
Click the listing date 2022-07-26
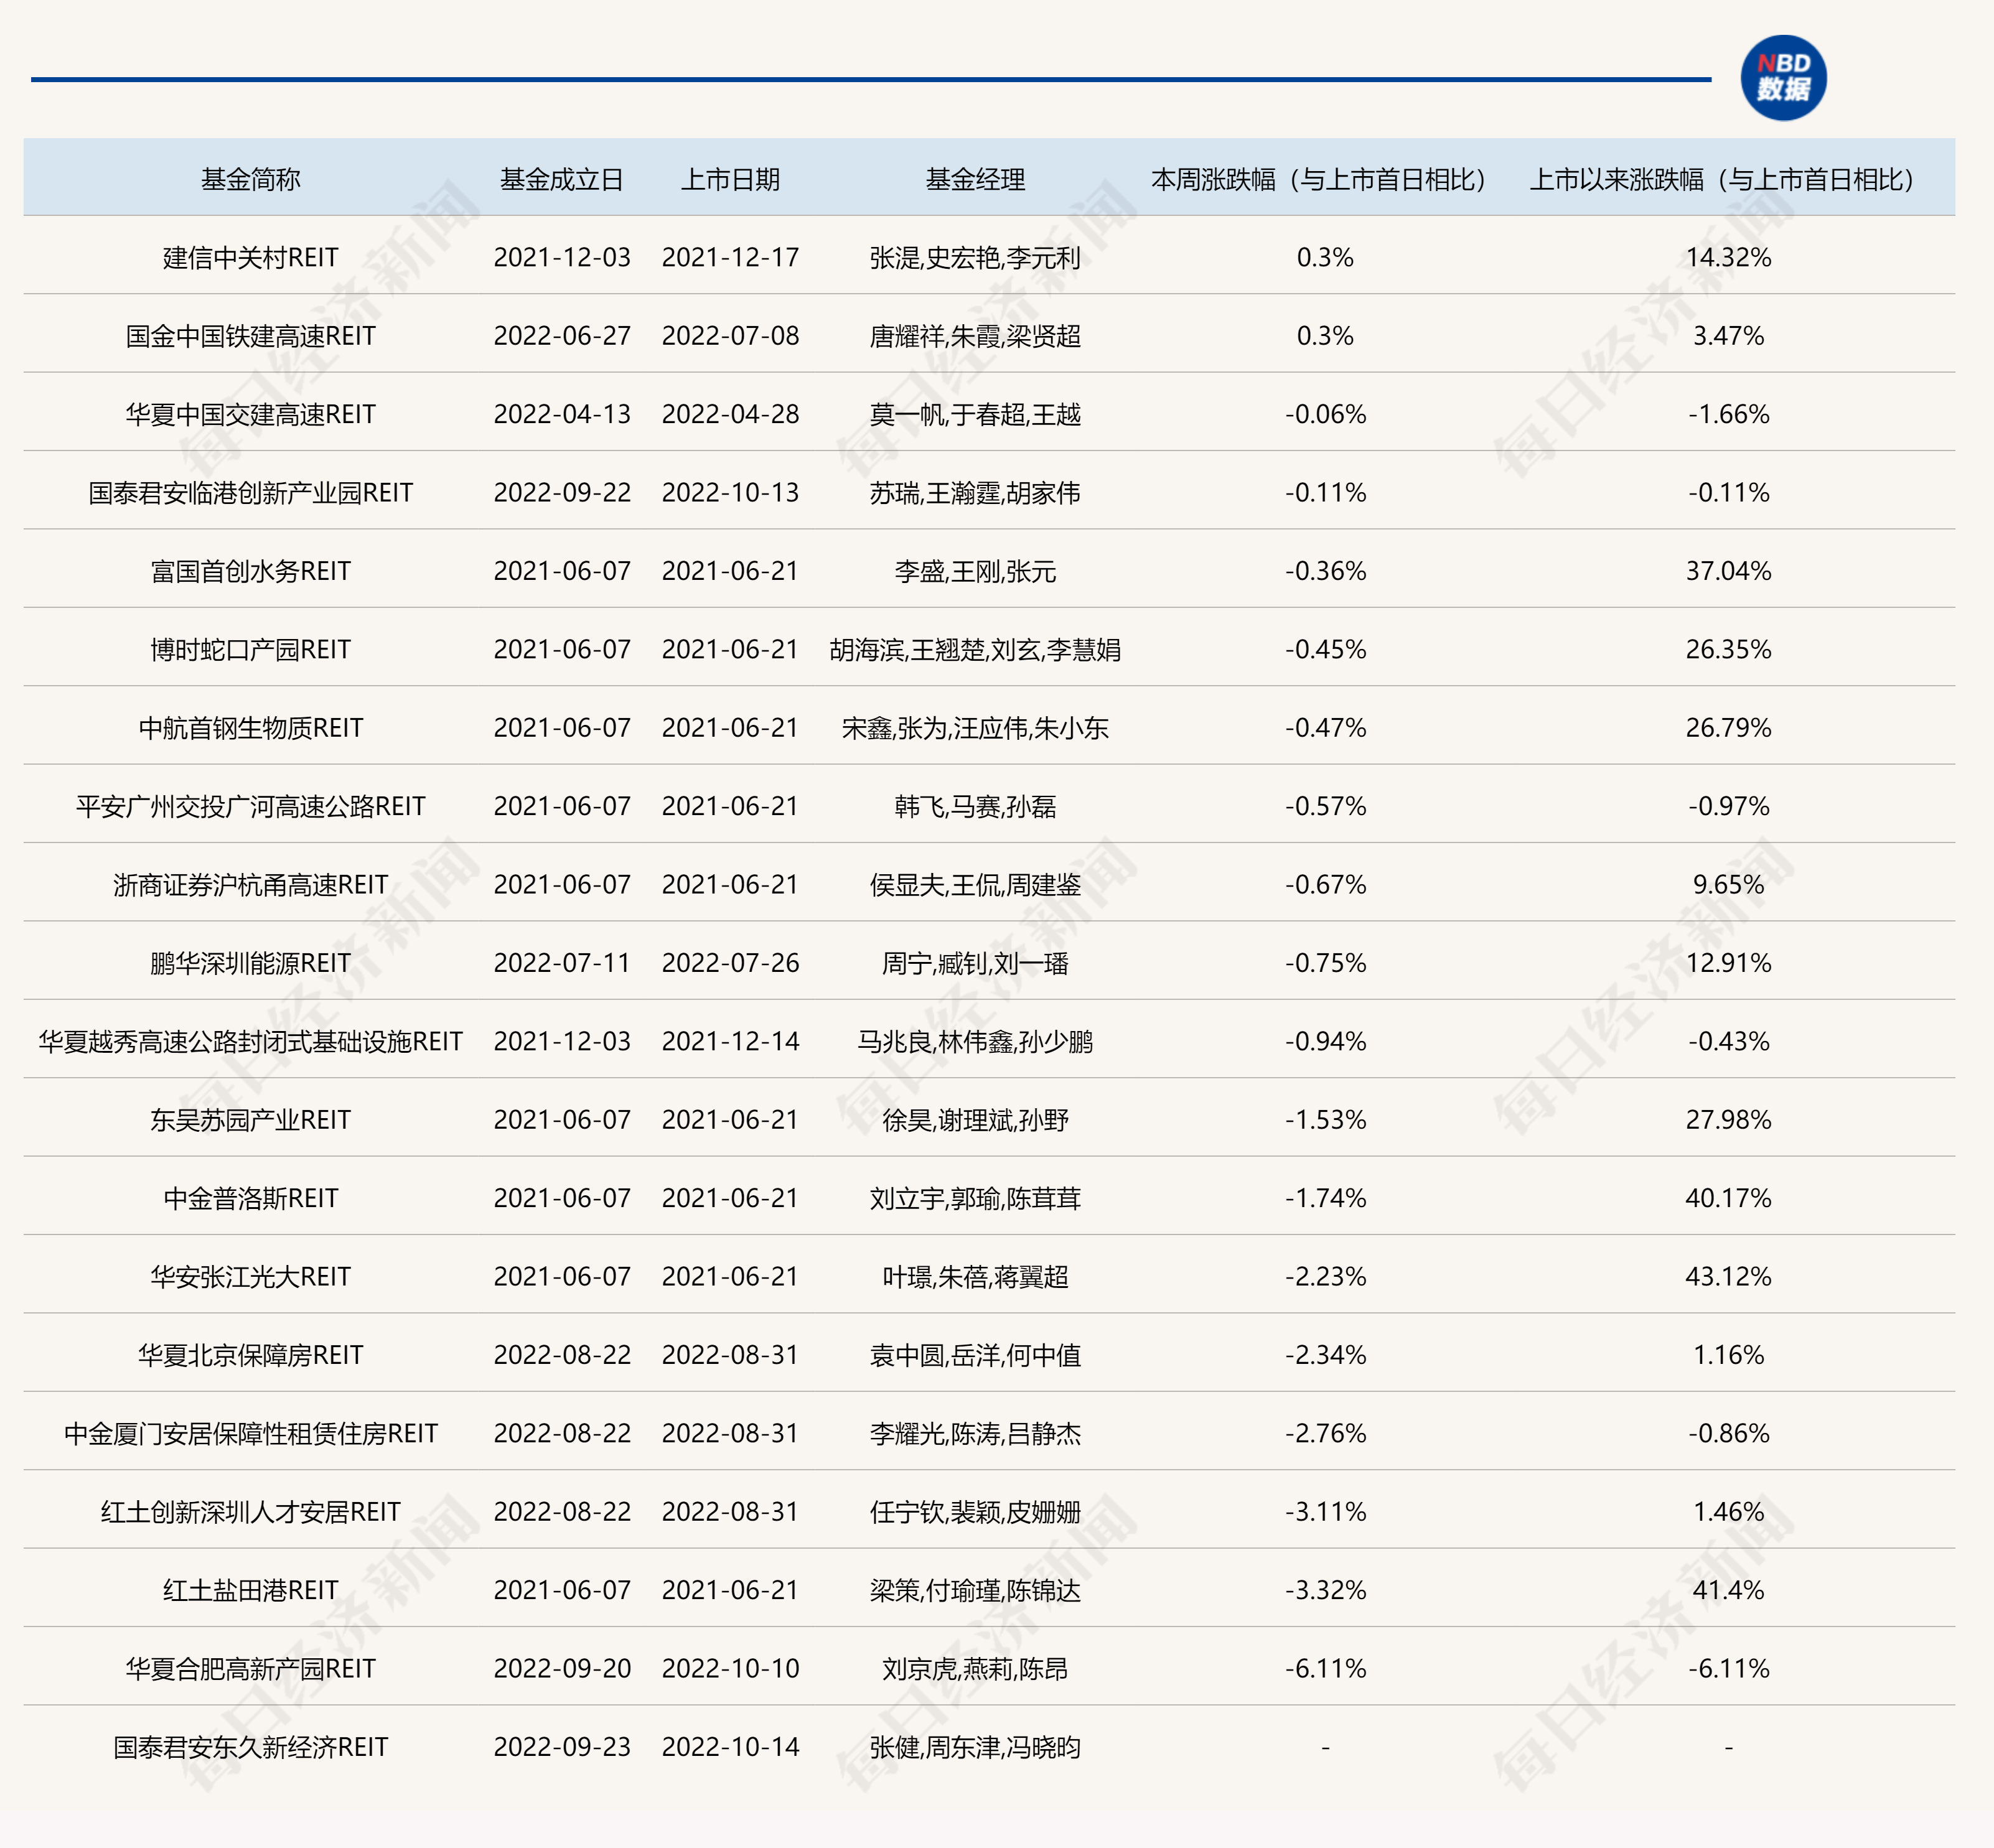coord(730,963)
